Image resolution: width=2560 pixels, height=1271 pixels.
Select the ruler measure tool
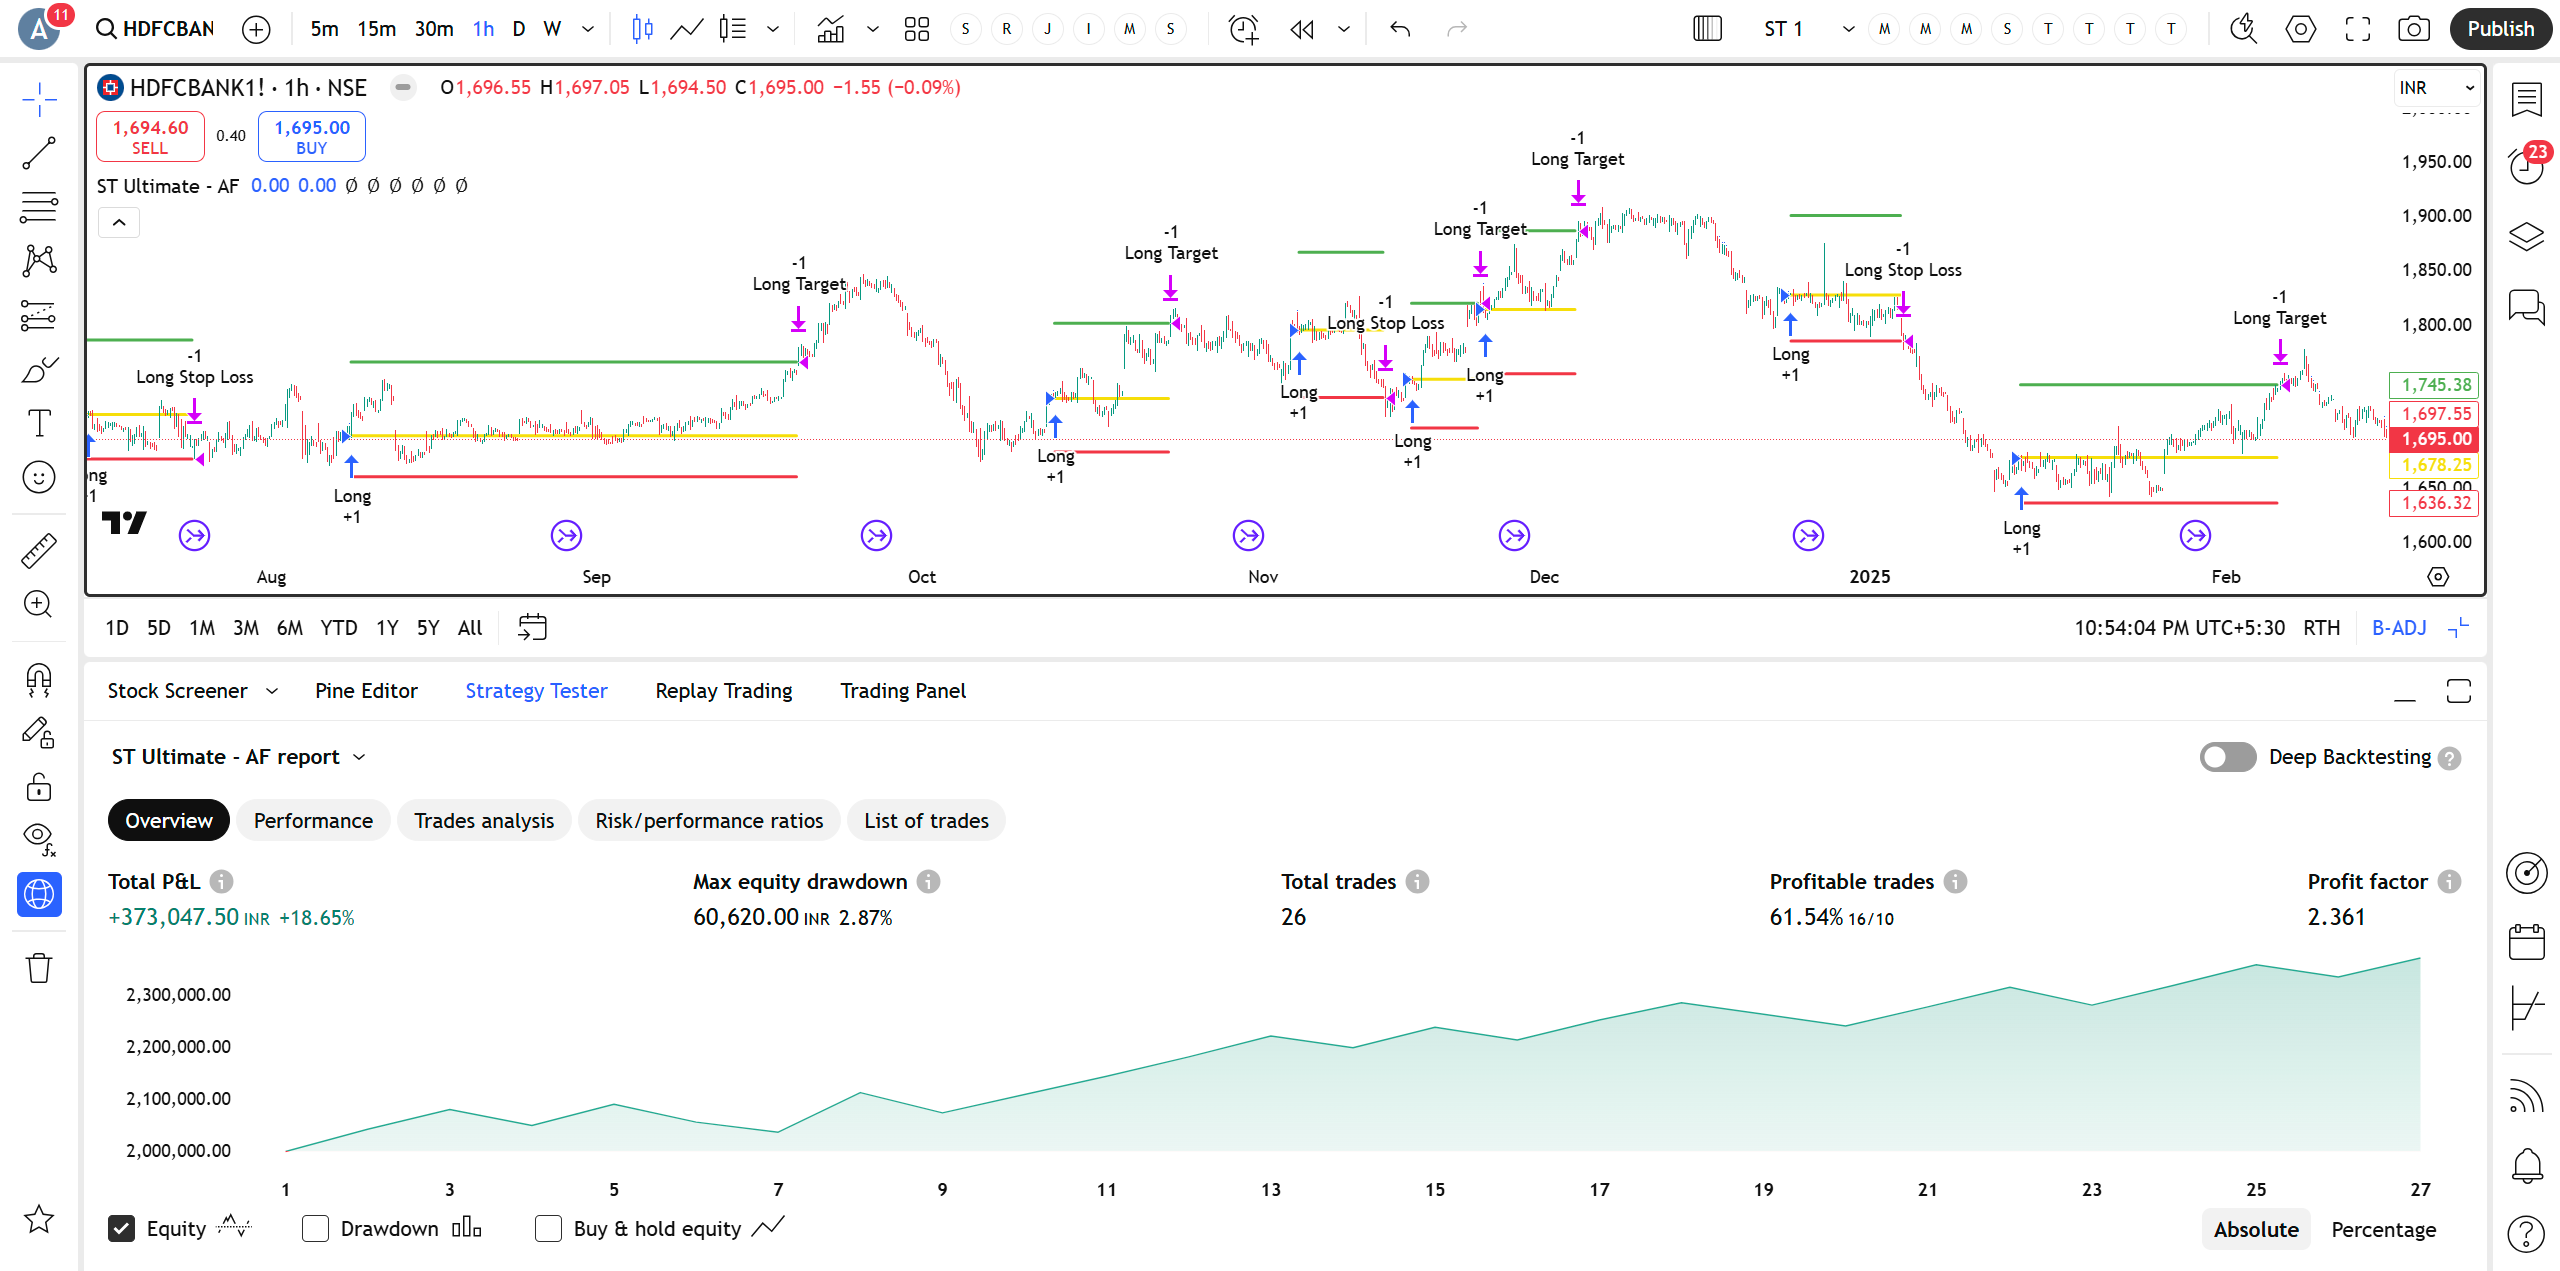point(39,550)
